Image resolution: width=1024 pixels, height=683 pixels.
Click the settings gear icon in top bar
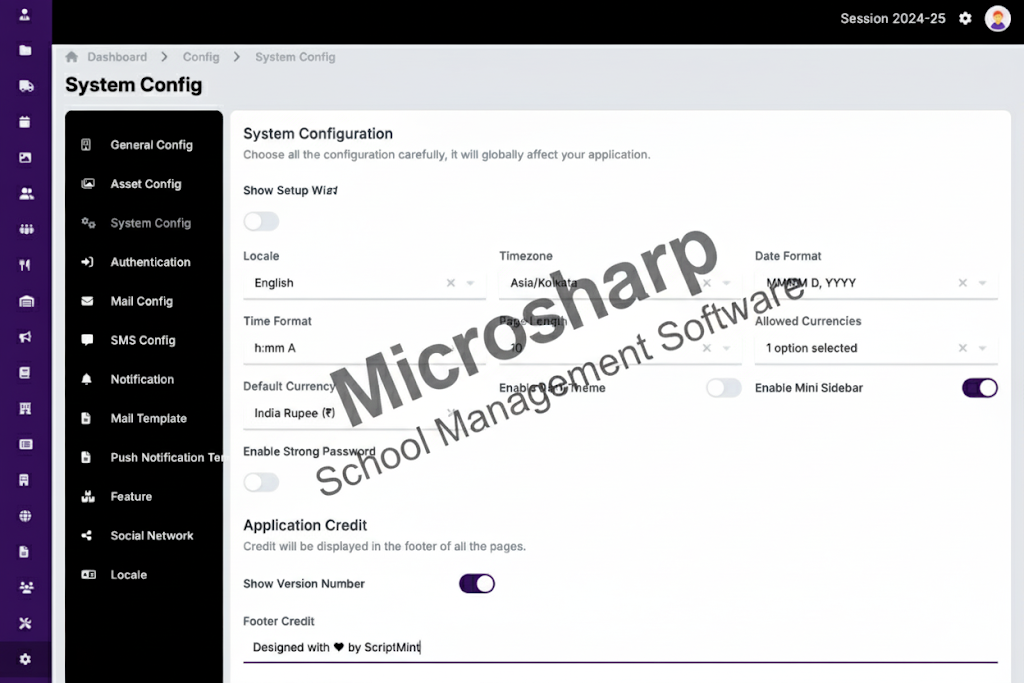click(965, 18)
